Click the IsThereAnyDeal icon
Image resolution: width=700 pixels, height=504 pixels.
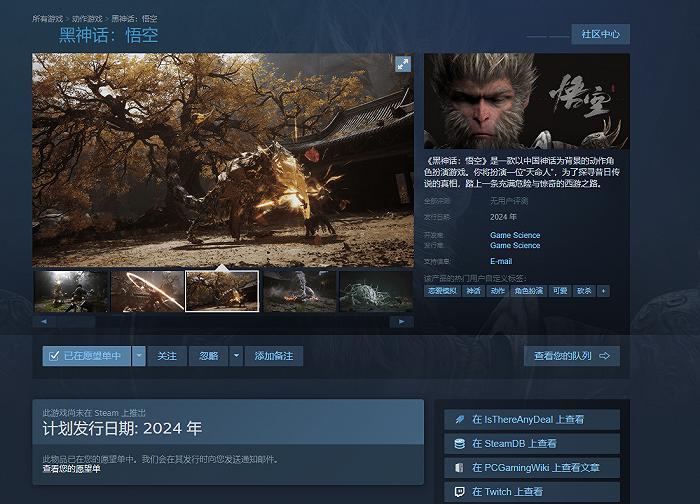point(459,420)
